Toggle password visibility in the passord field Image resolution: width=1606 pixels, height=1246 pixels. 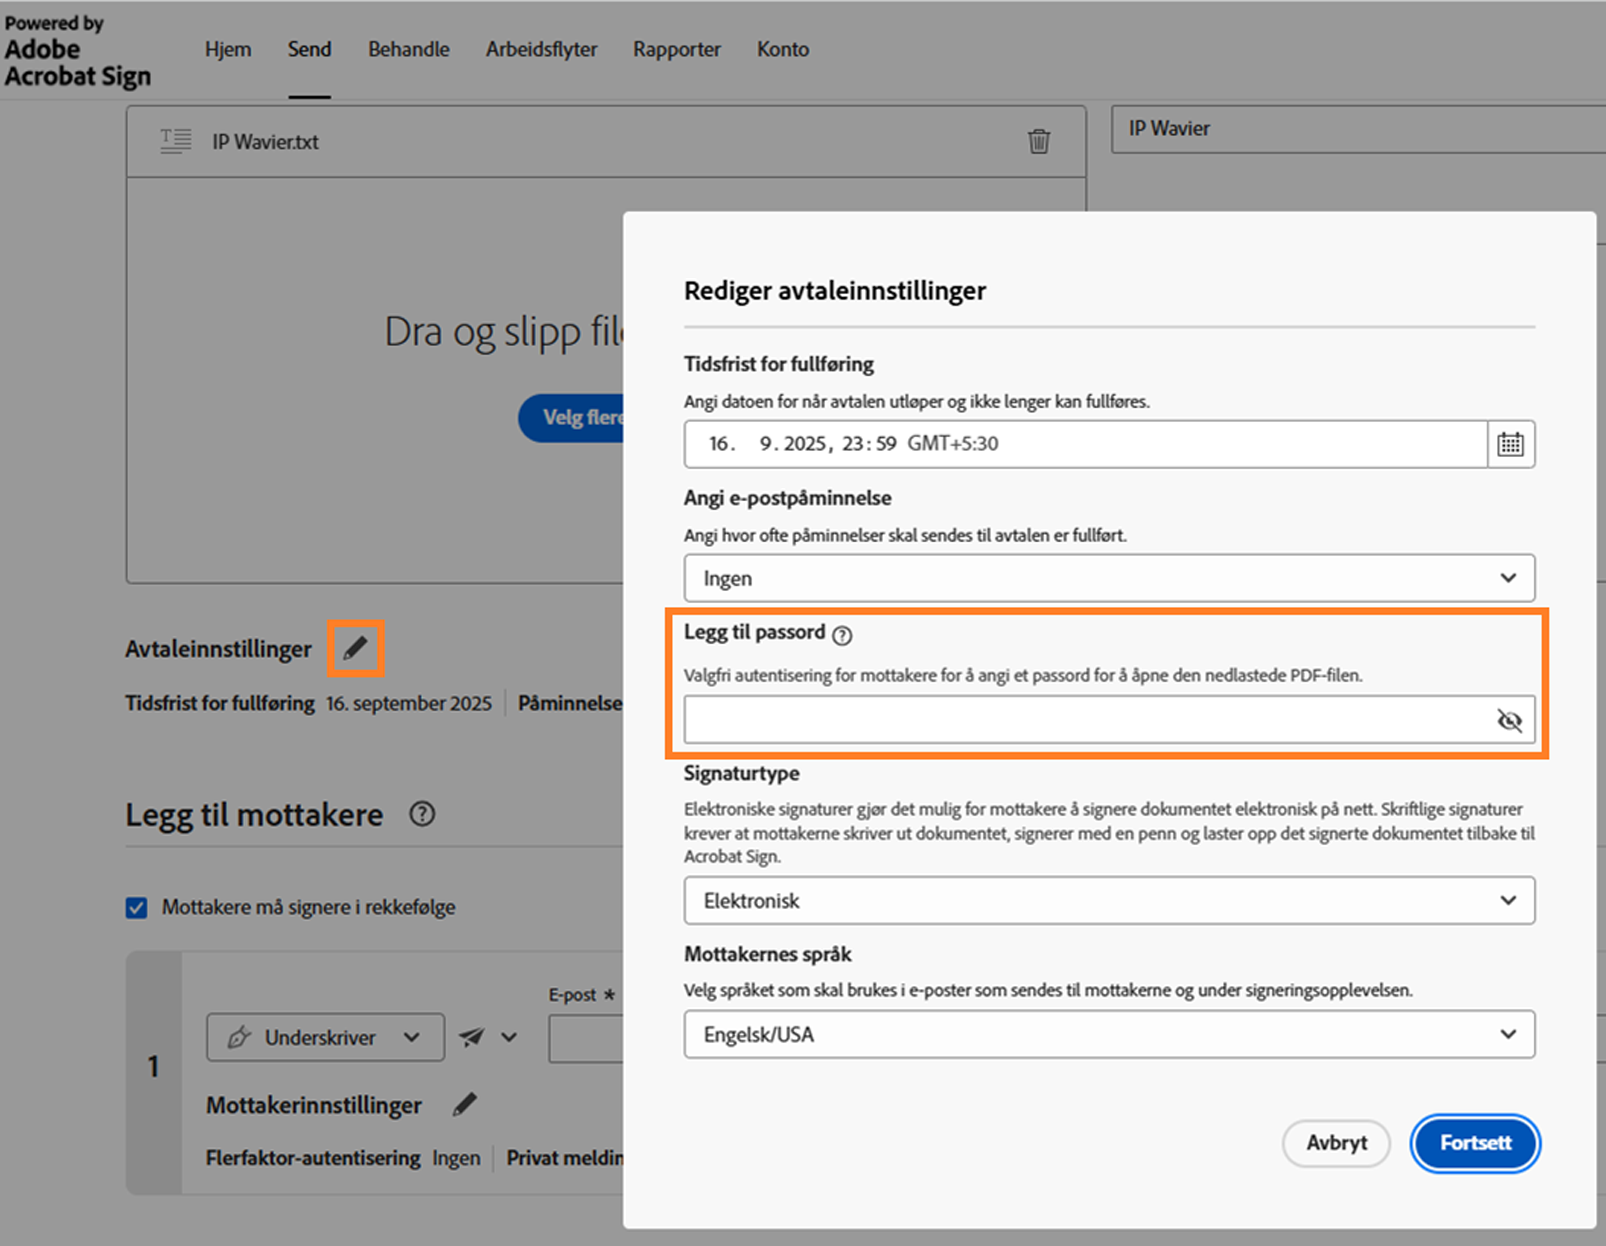click(x=1508, y=718)
